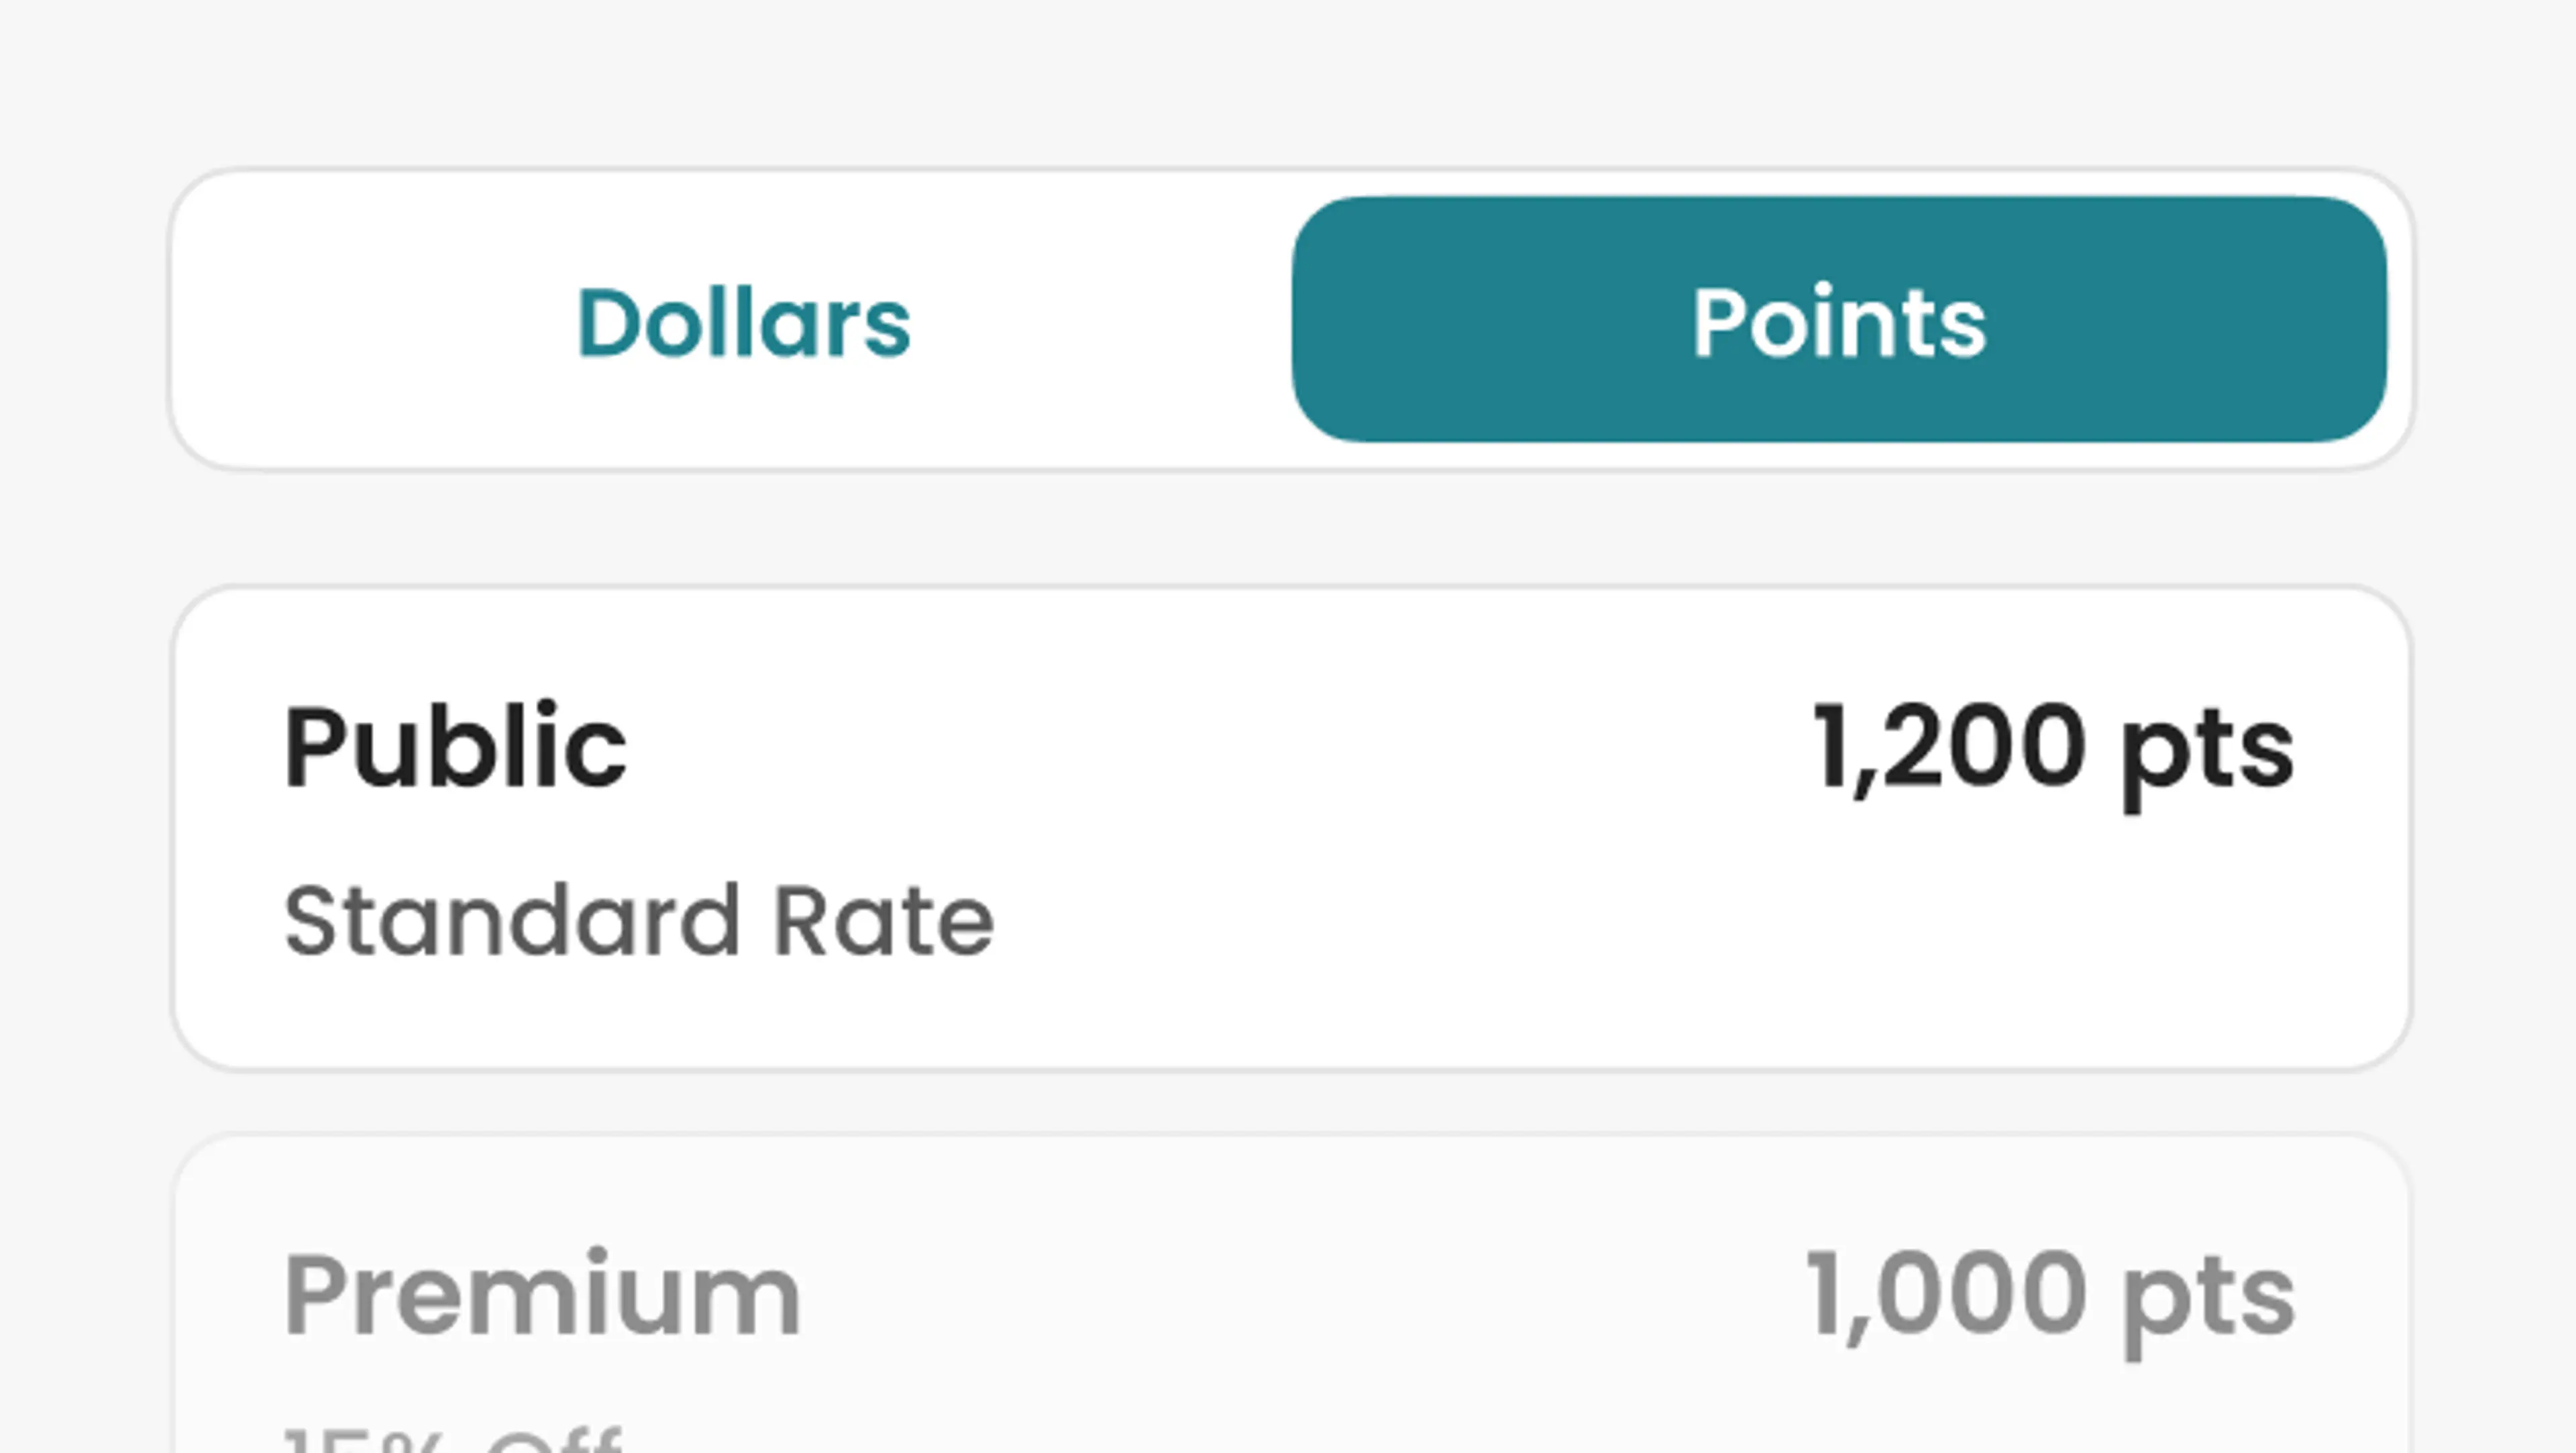Click the Public heading text
The width and height of the screenshot is (2576, 1453).
455,748
